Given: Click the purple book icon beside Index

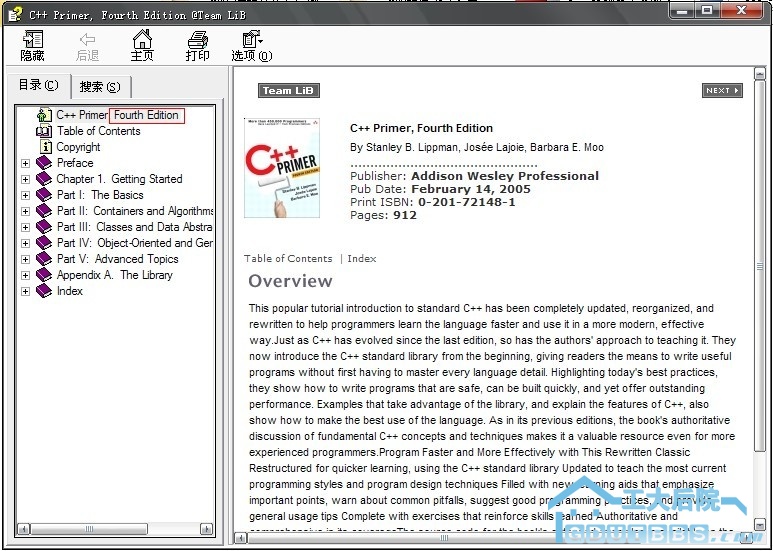Looking at the screenshot, I should point(44,291).
